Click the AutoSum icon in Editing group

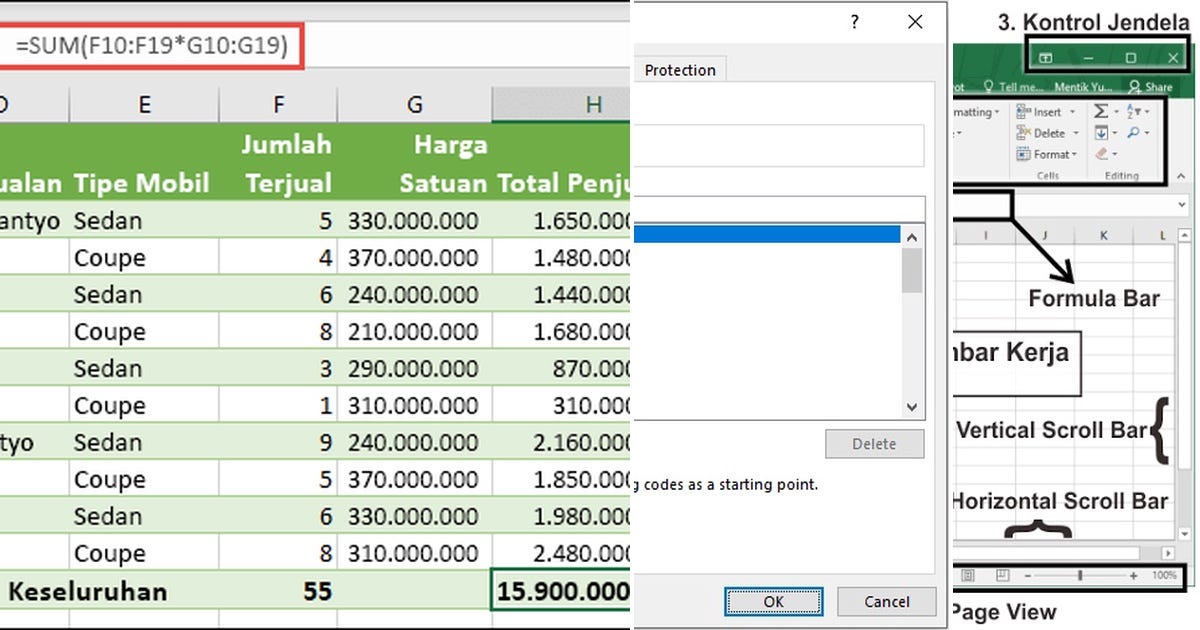coord(1102,111)
